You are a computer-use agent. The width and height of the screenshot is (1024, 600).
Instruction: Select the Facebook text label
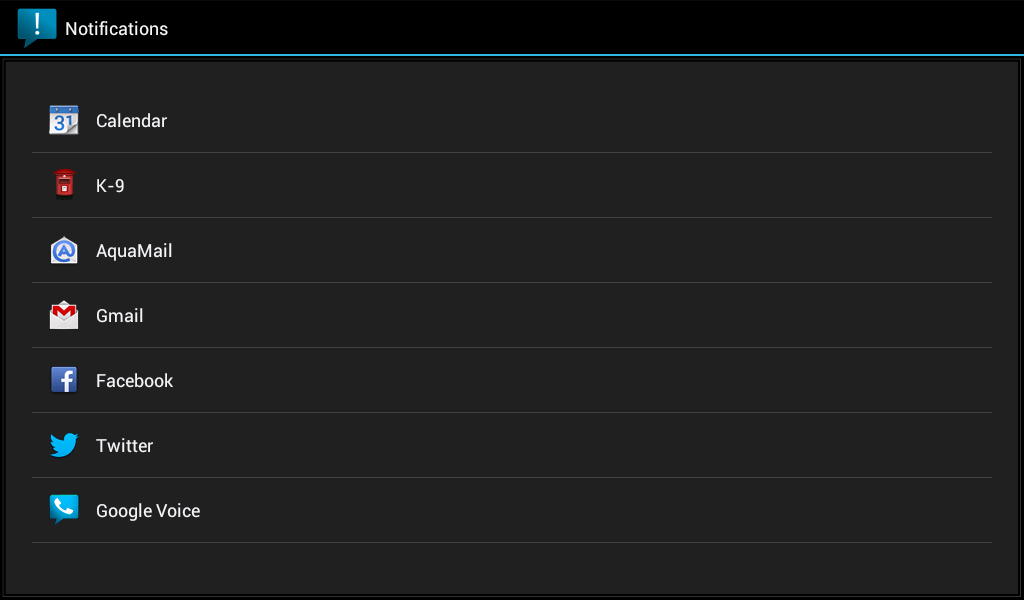point(135,381)
